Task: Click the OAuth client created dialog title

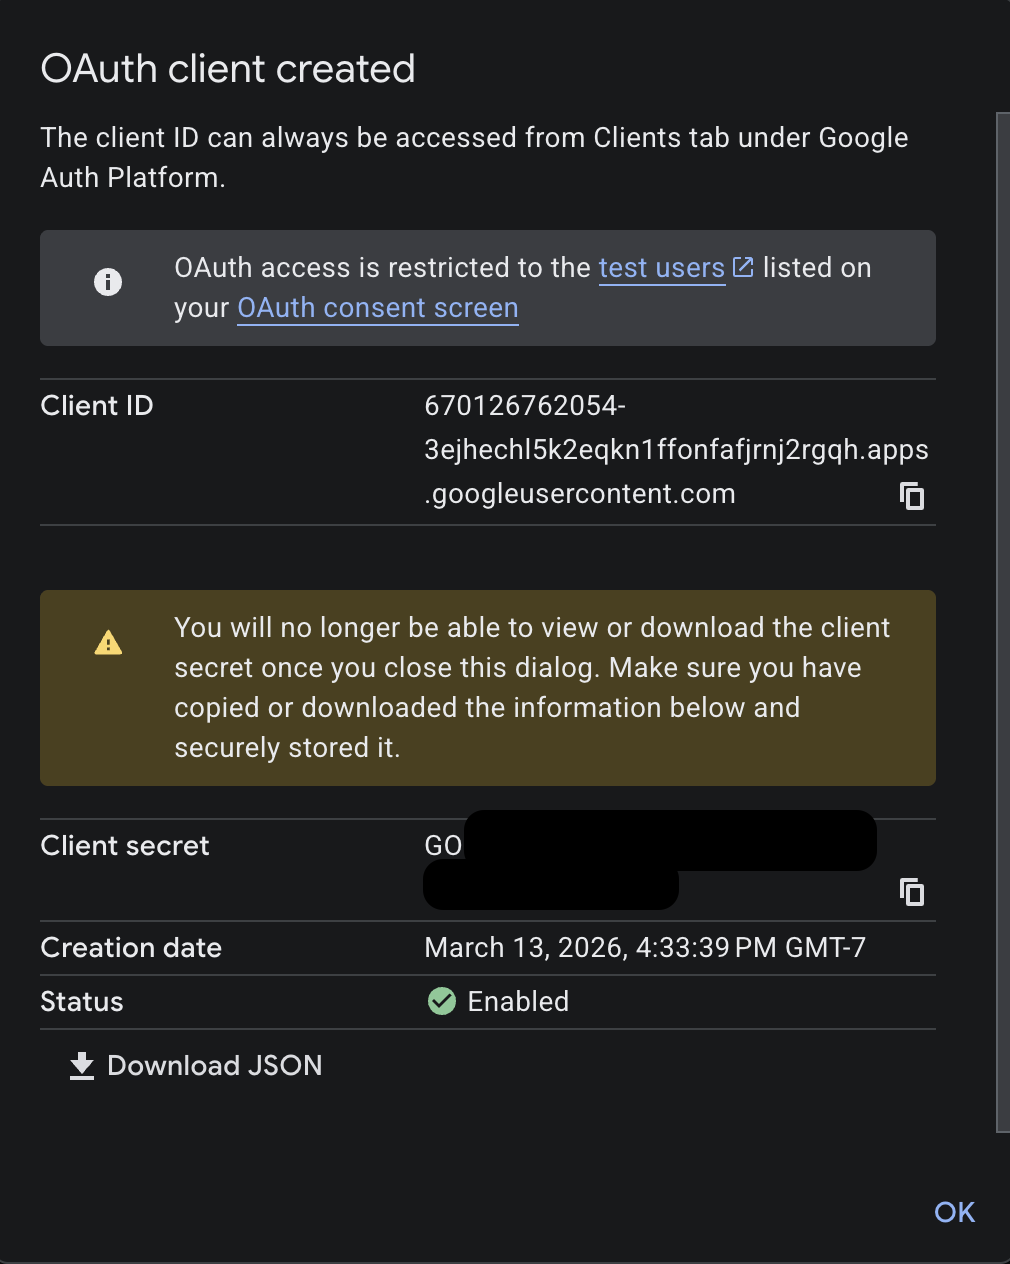Action: coord(227,68)
